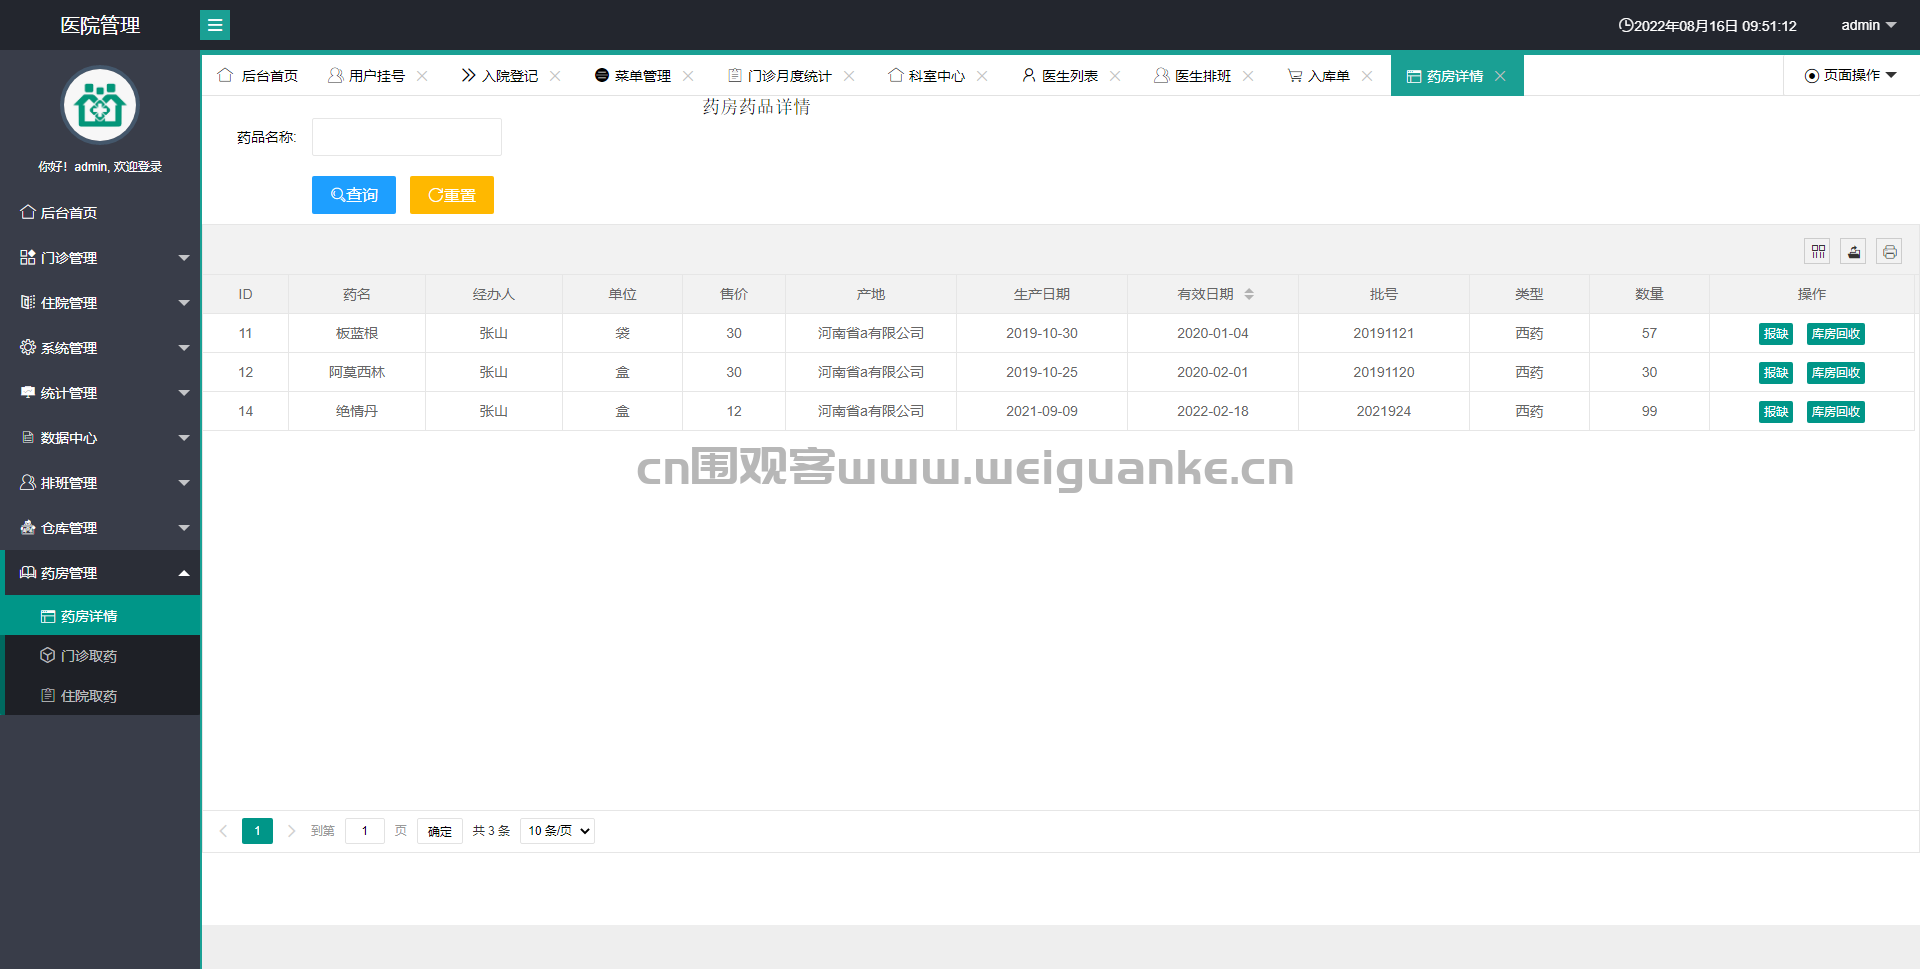Go to next page arrow
This screenshot has width=1920, height=969.
291,831
